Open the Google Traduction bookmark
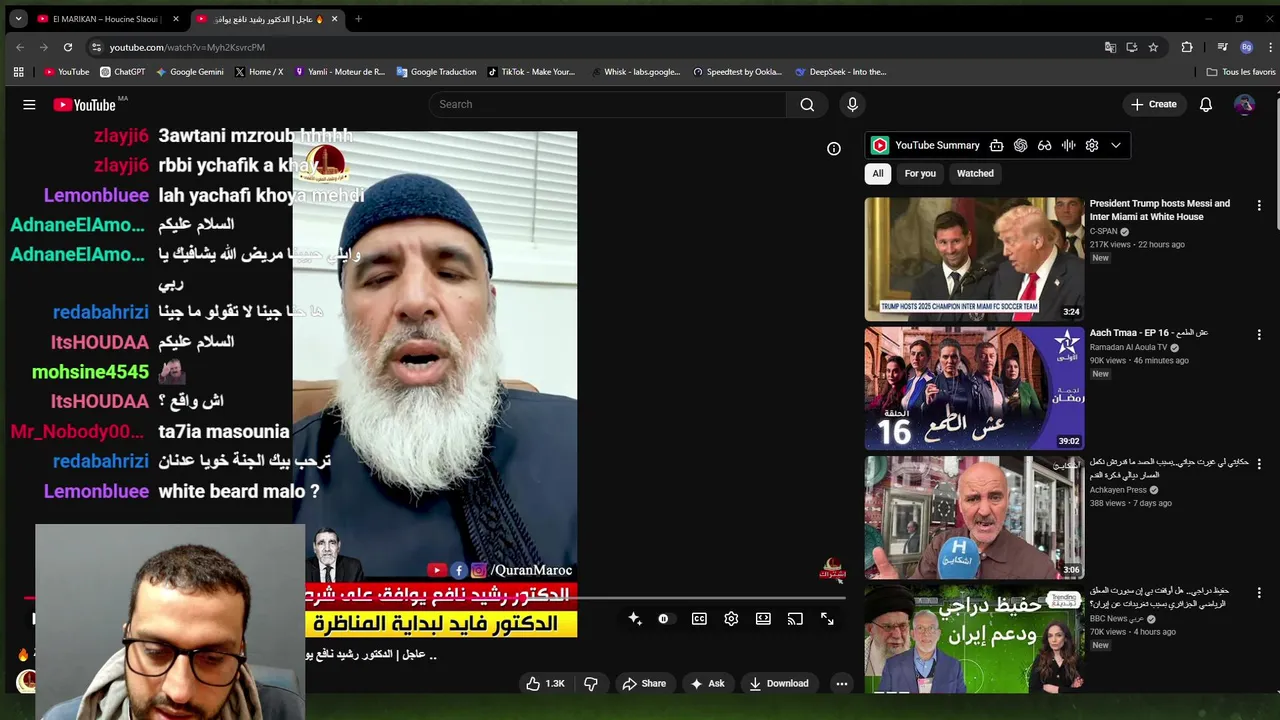Viewport: 1280px width, 720px height. tap(436, 72)
